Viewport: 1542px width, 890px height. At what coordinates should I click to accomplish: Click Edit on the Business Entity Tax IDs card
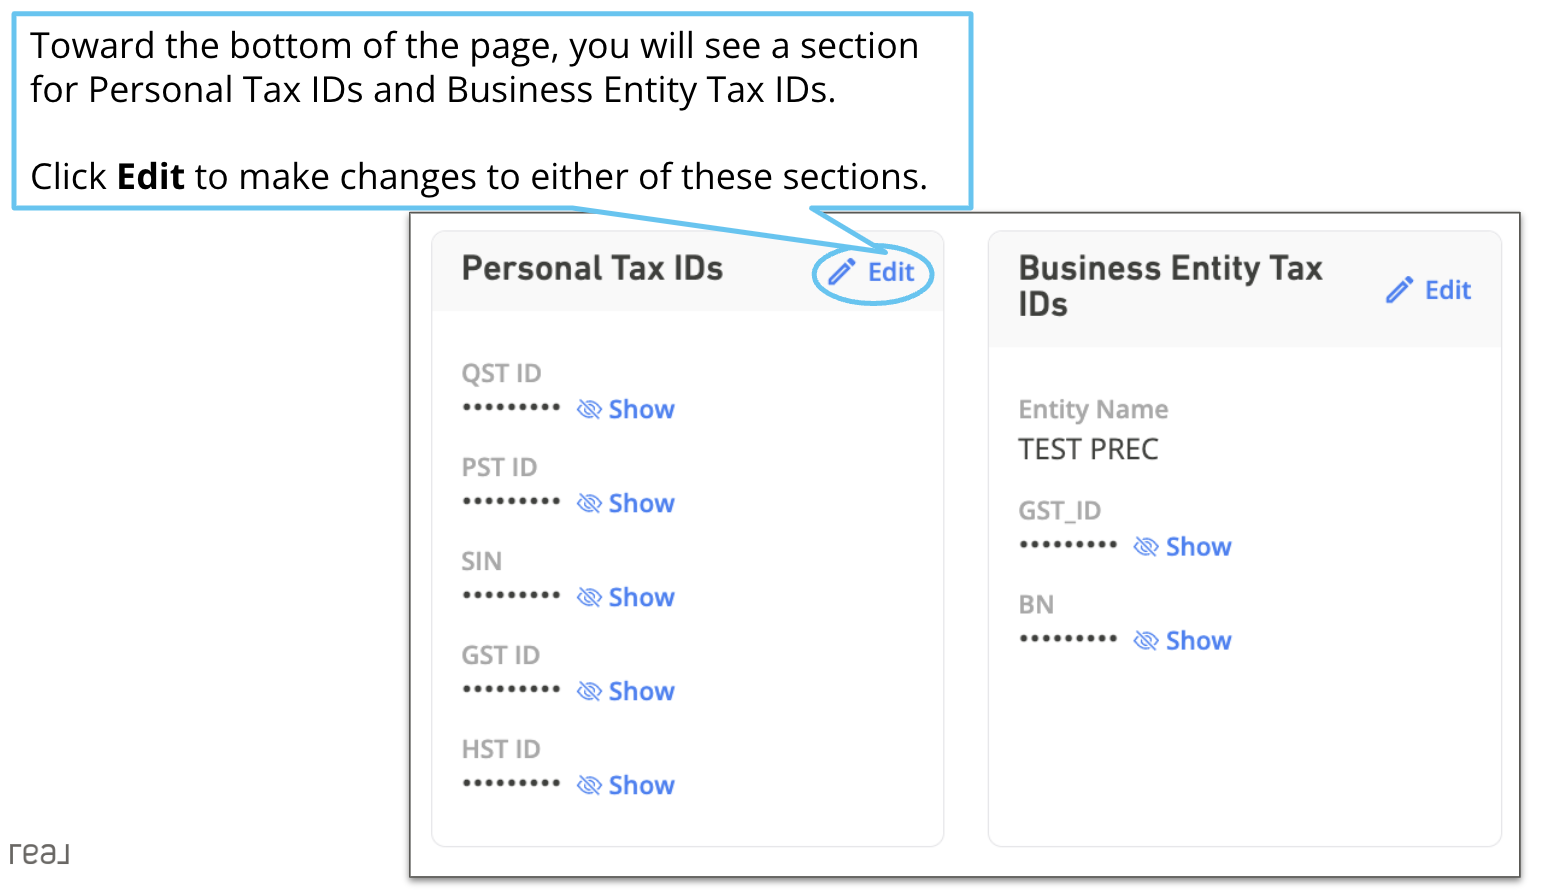tap(1447, 289)
